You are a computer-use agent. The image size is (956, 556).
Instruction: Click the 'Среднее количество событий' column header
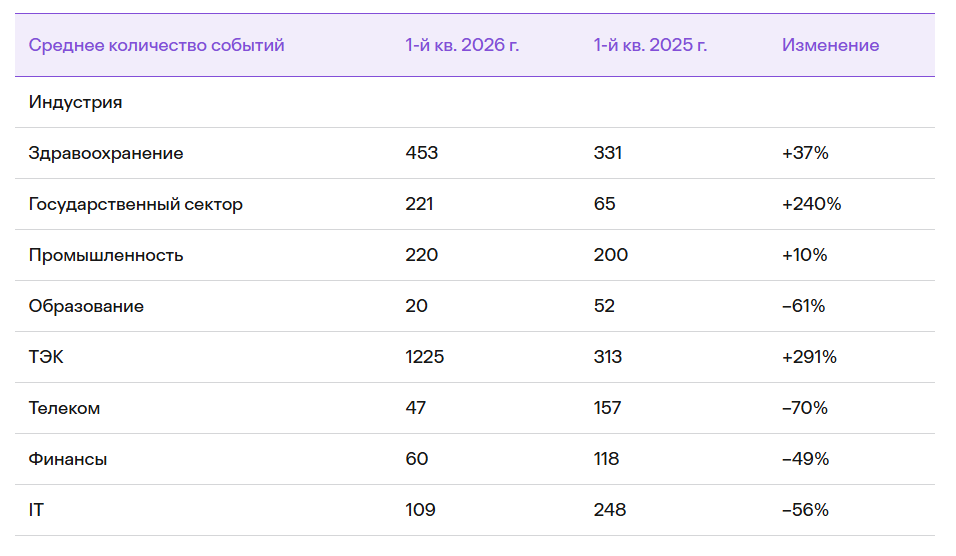[156, 45]
